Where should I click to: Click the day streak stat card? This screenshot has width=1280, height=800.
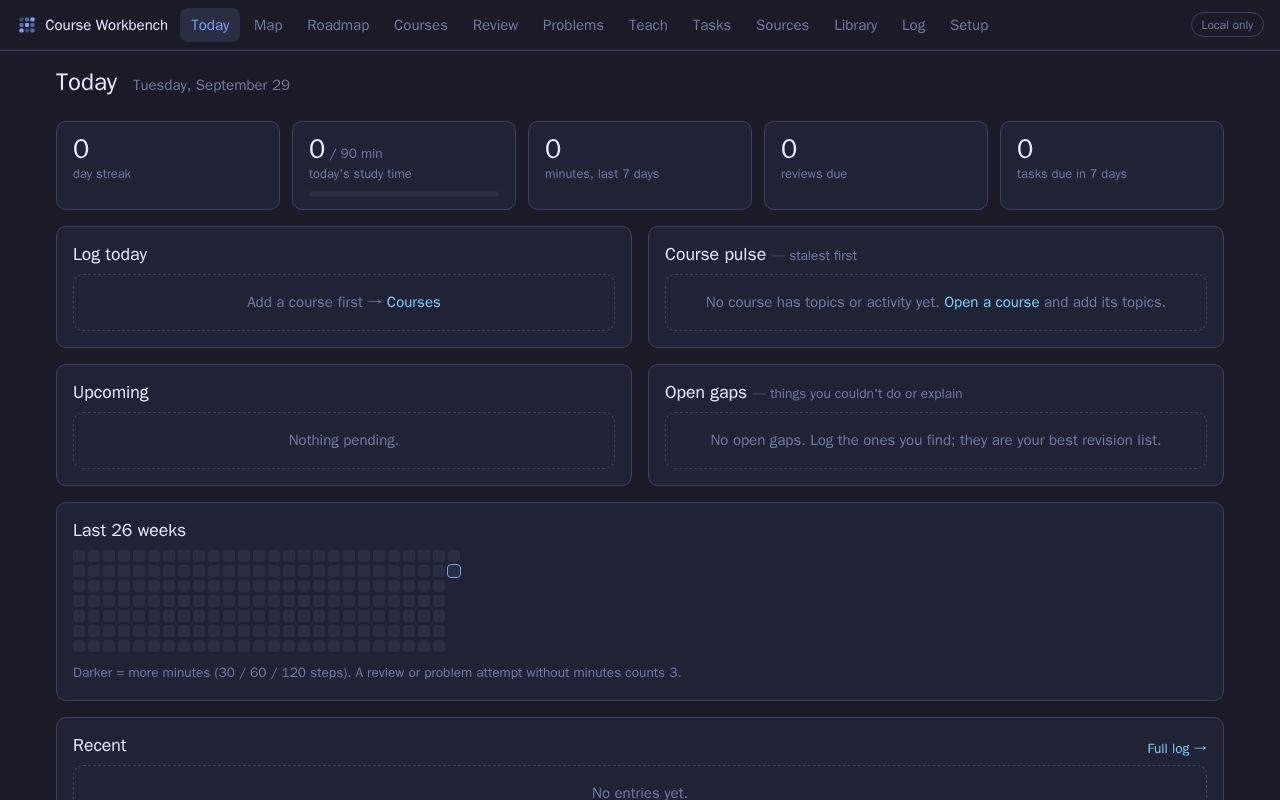tap(168, 166)
